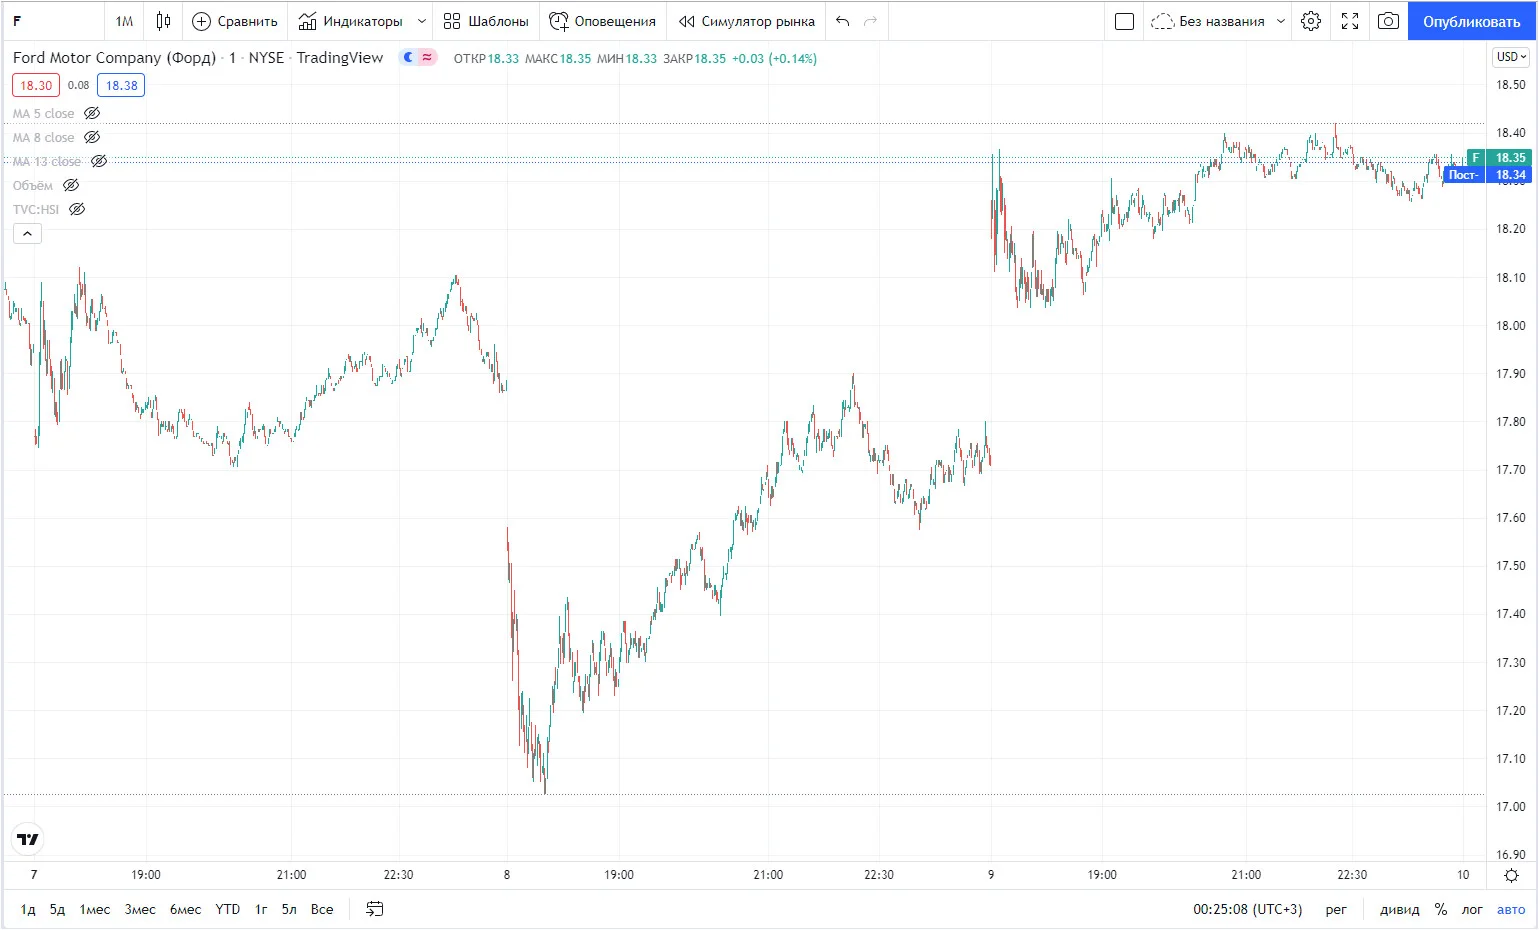
Task: Redo the last chart action
Action: pos(870,21)
